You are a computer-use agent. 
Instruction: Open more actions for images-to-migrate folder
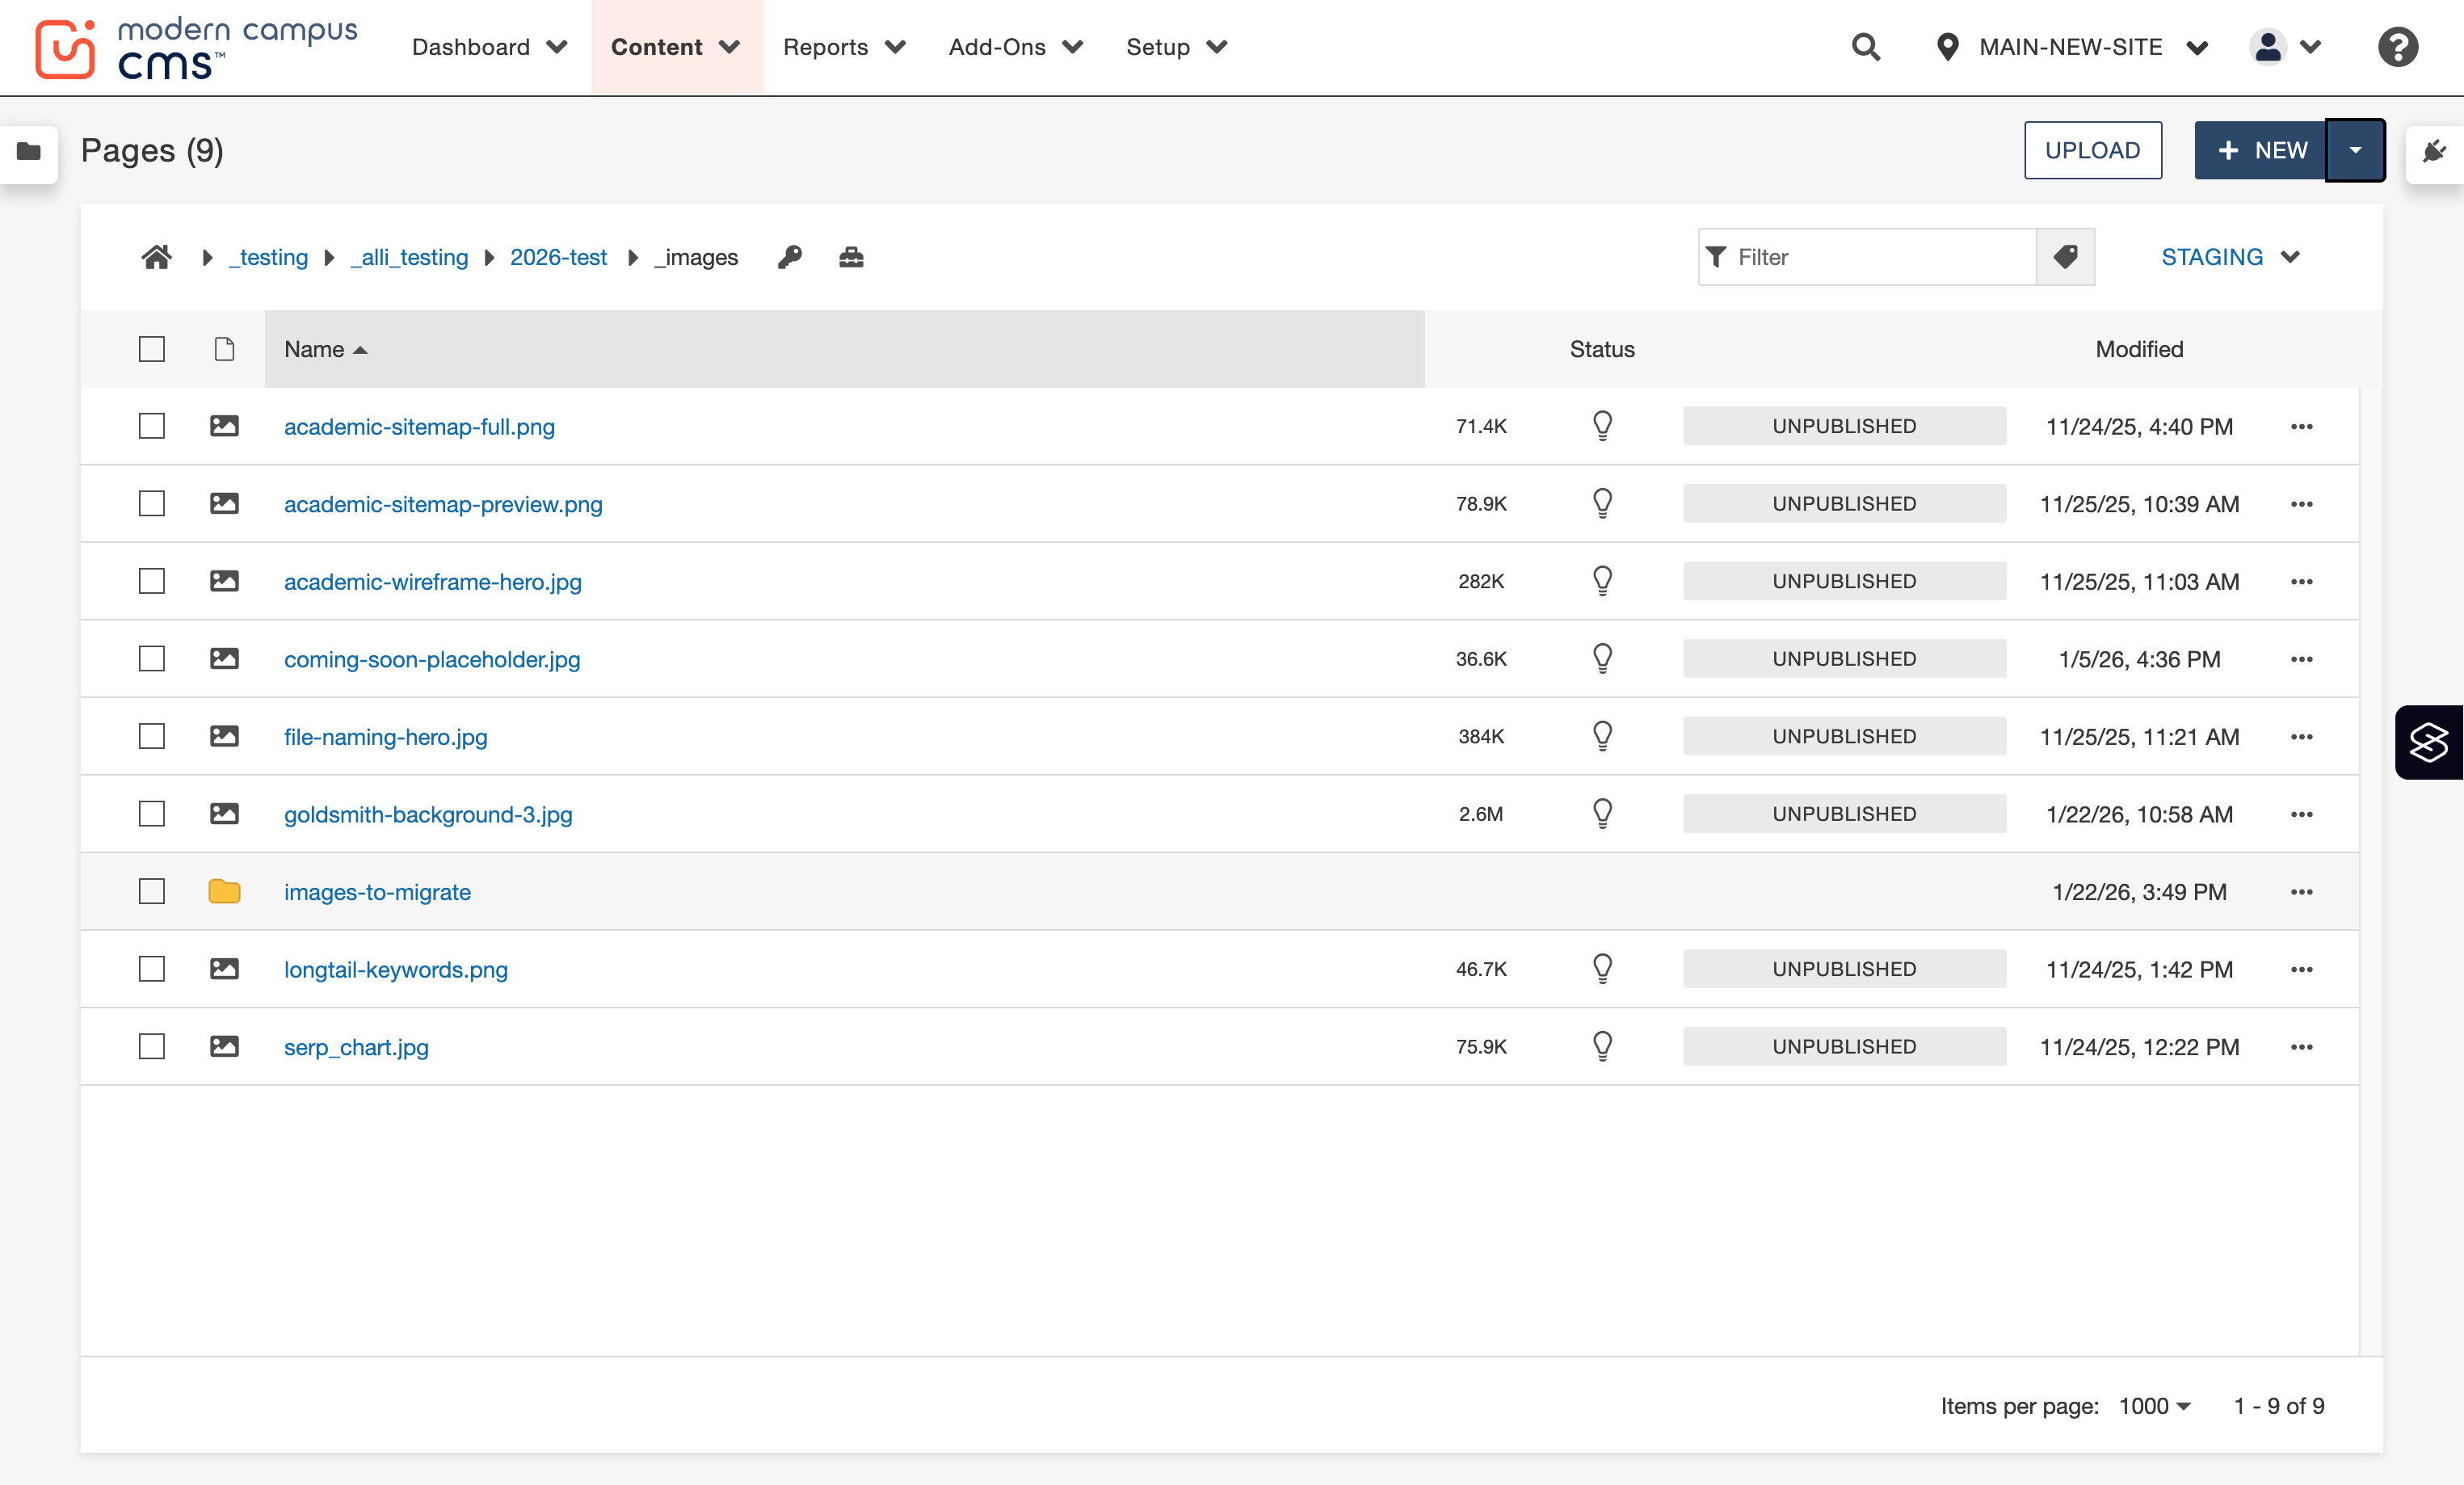pos(2301,892)
